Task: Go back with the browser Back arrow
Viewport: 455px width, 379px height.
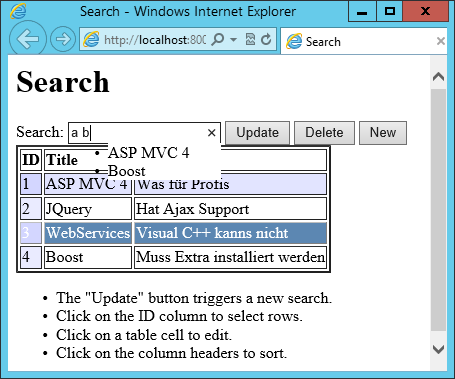Action: [27, 39]
